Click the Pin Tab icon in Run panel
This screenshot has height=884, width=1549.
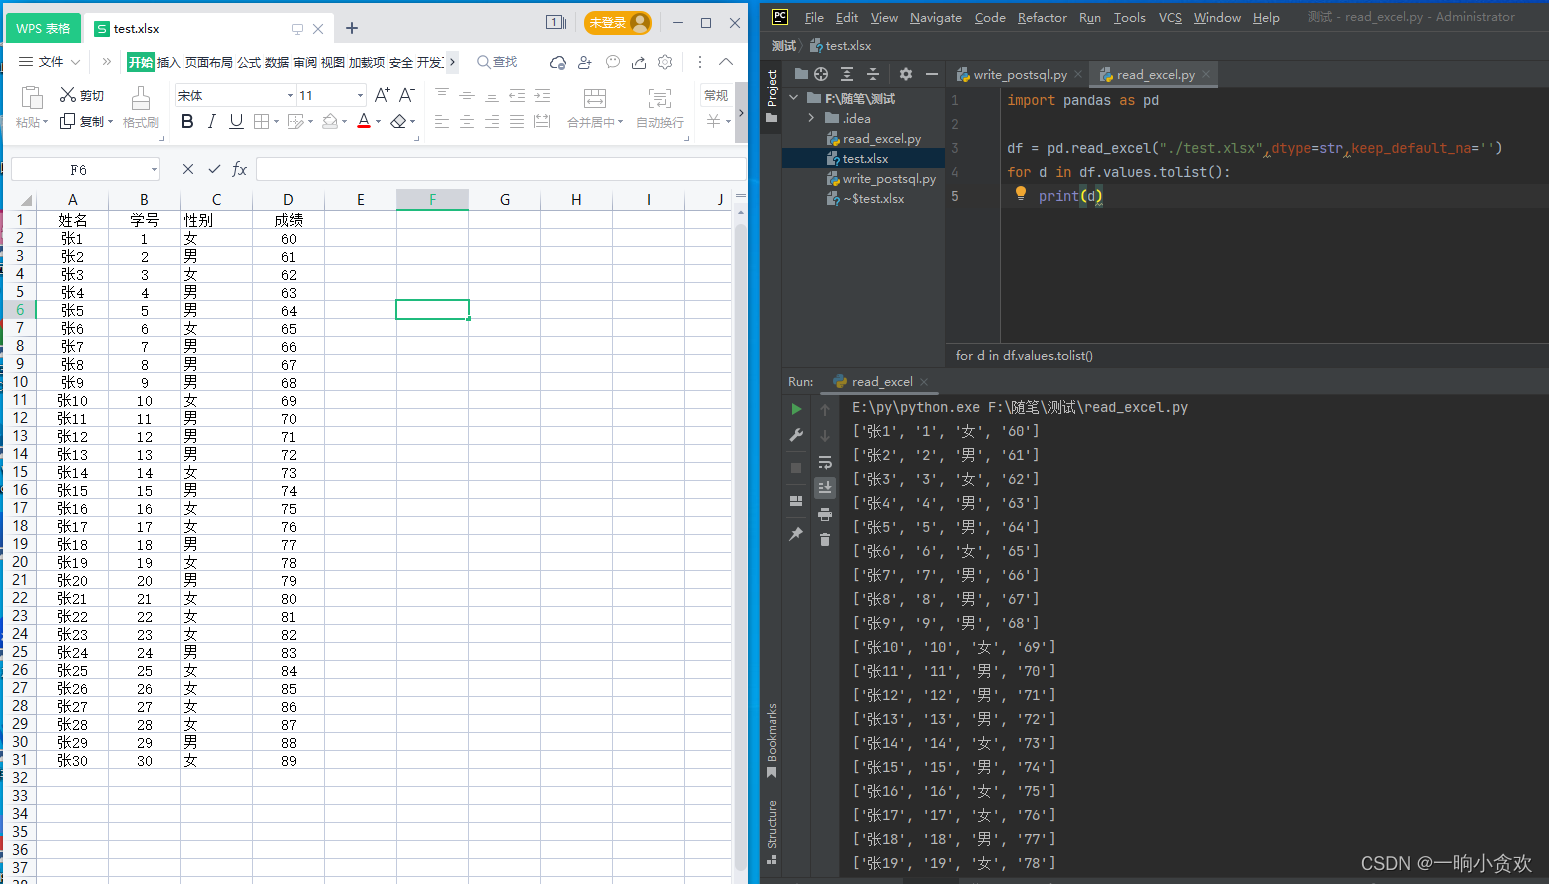(796, 534)
